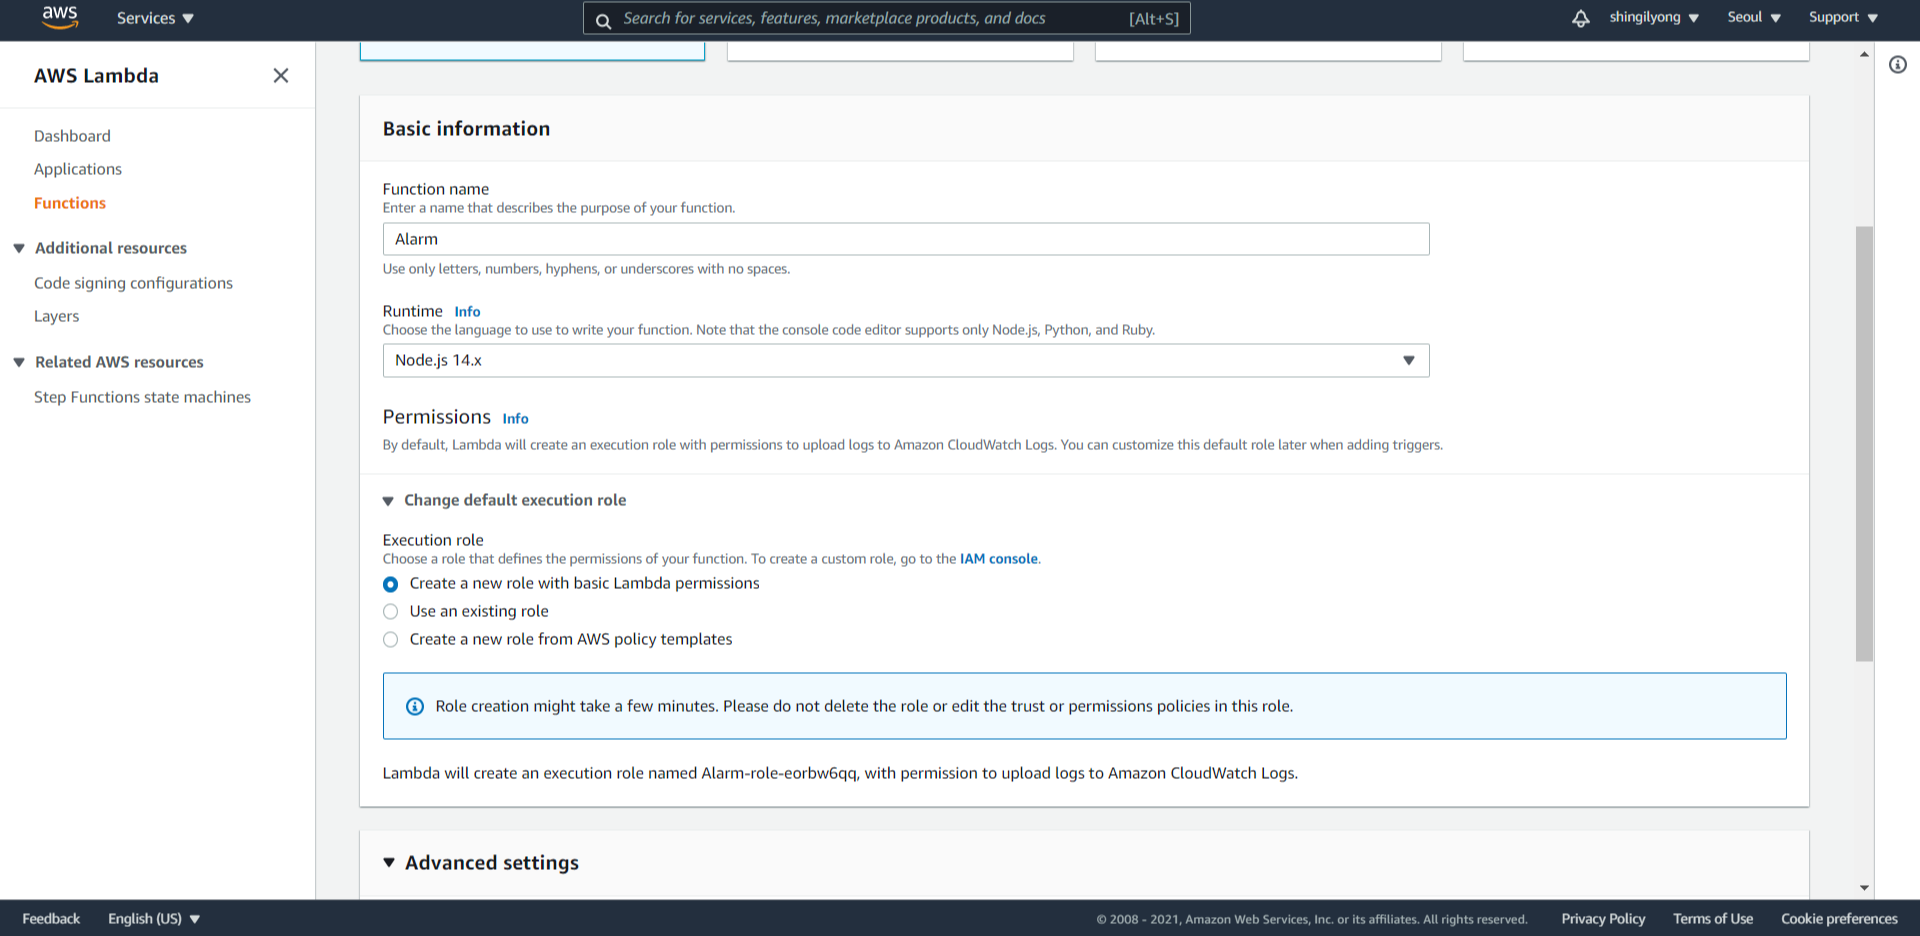Go to Applications in sidebar
This screenshot has width=1920, height=936.
78,169
